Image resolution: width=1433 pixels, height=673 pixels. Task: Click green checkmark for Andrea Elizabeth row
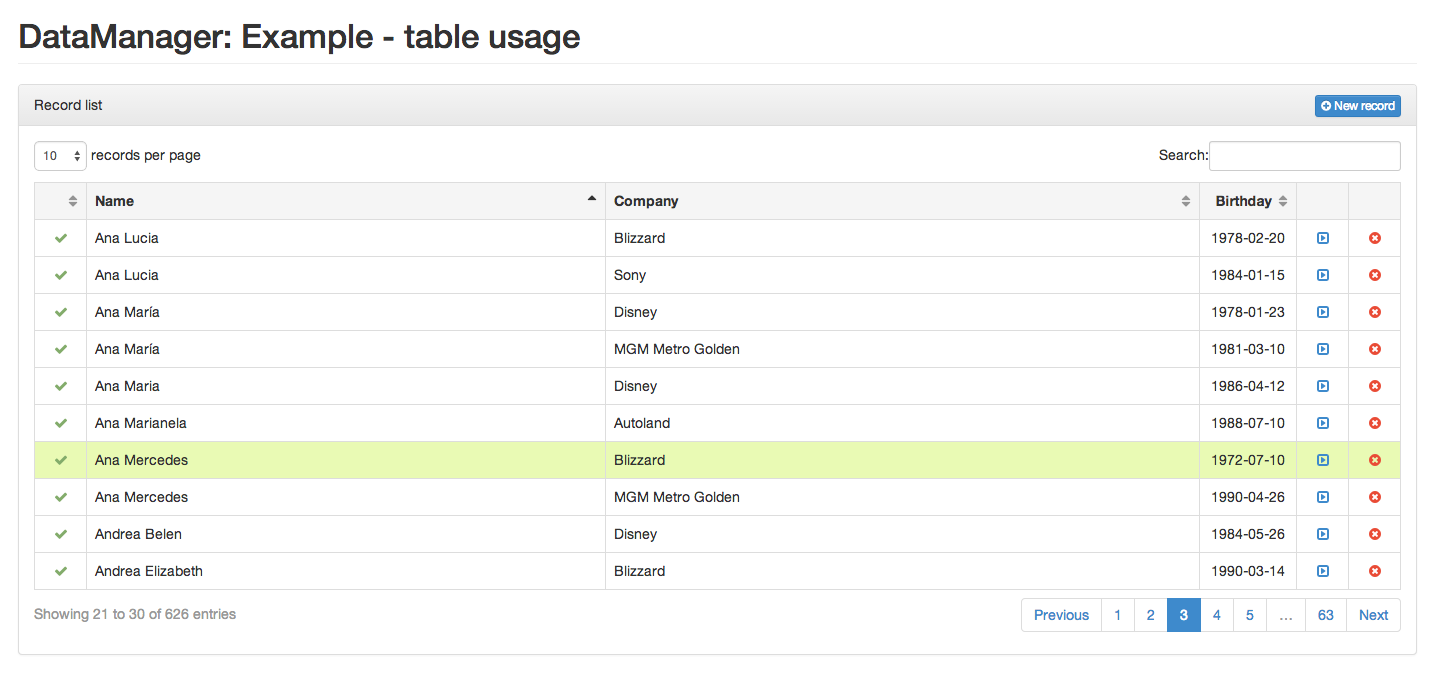click(x=61, y=571)
